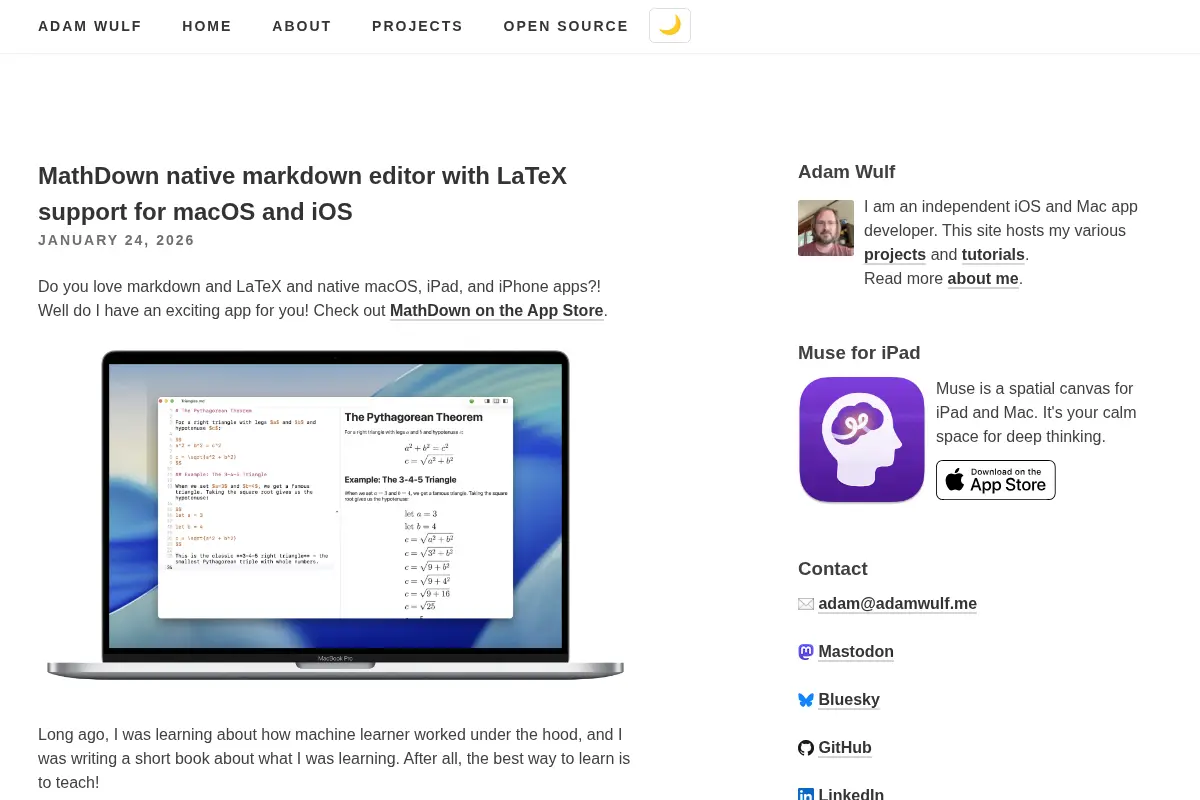Toggle dark mode with the moon button
The width and height of the screenshot is (1200, 800).
[x=670, y=26]
